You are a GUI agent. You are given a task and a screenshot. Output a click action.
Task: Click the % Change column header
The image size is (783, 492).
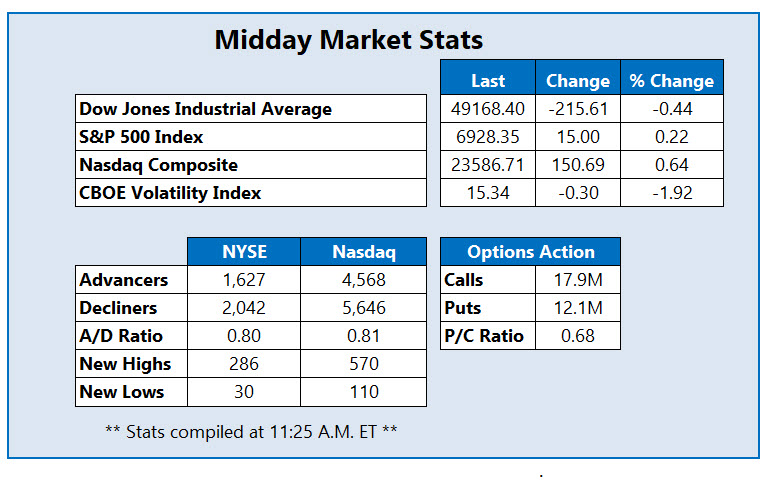(x=671, y=81)
